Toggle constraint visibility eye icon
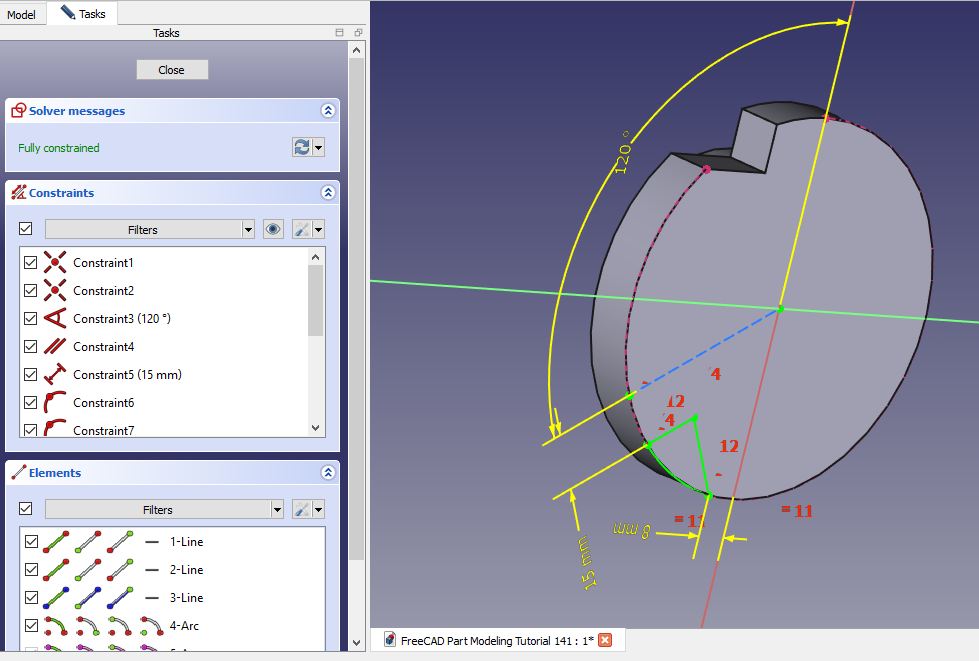 coord(273,229)
